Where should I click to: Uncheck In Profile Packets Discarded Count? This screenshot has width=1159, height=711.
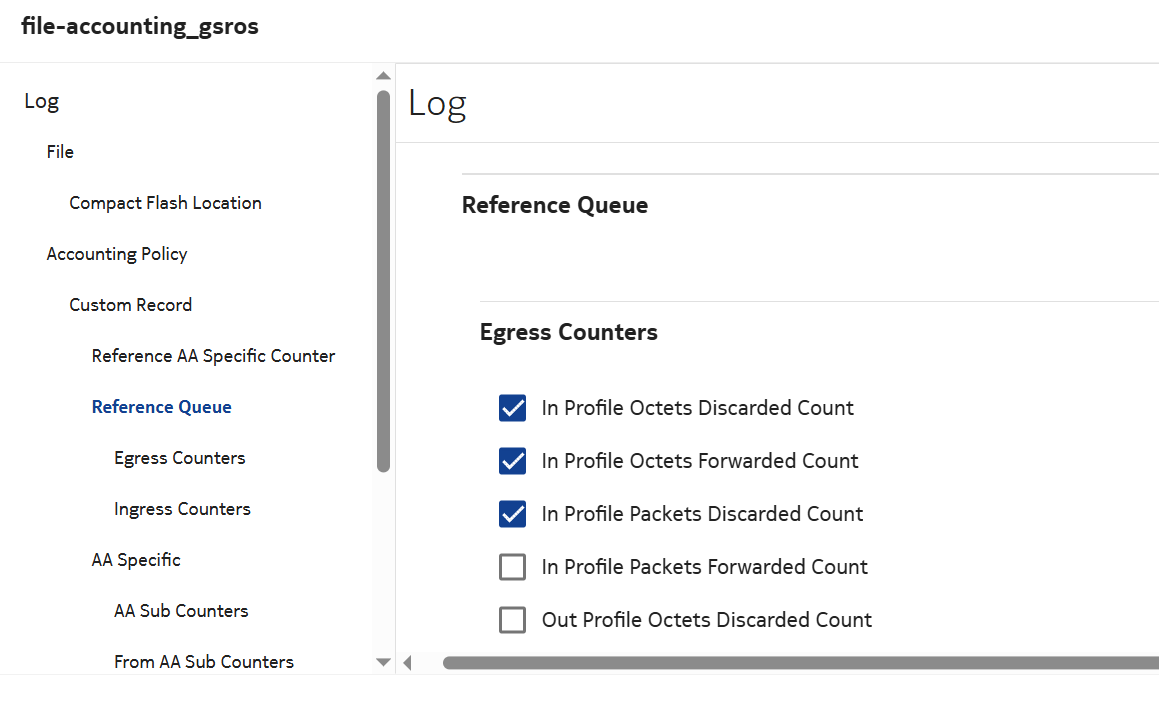(x=512, y=514)
